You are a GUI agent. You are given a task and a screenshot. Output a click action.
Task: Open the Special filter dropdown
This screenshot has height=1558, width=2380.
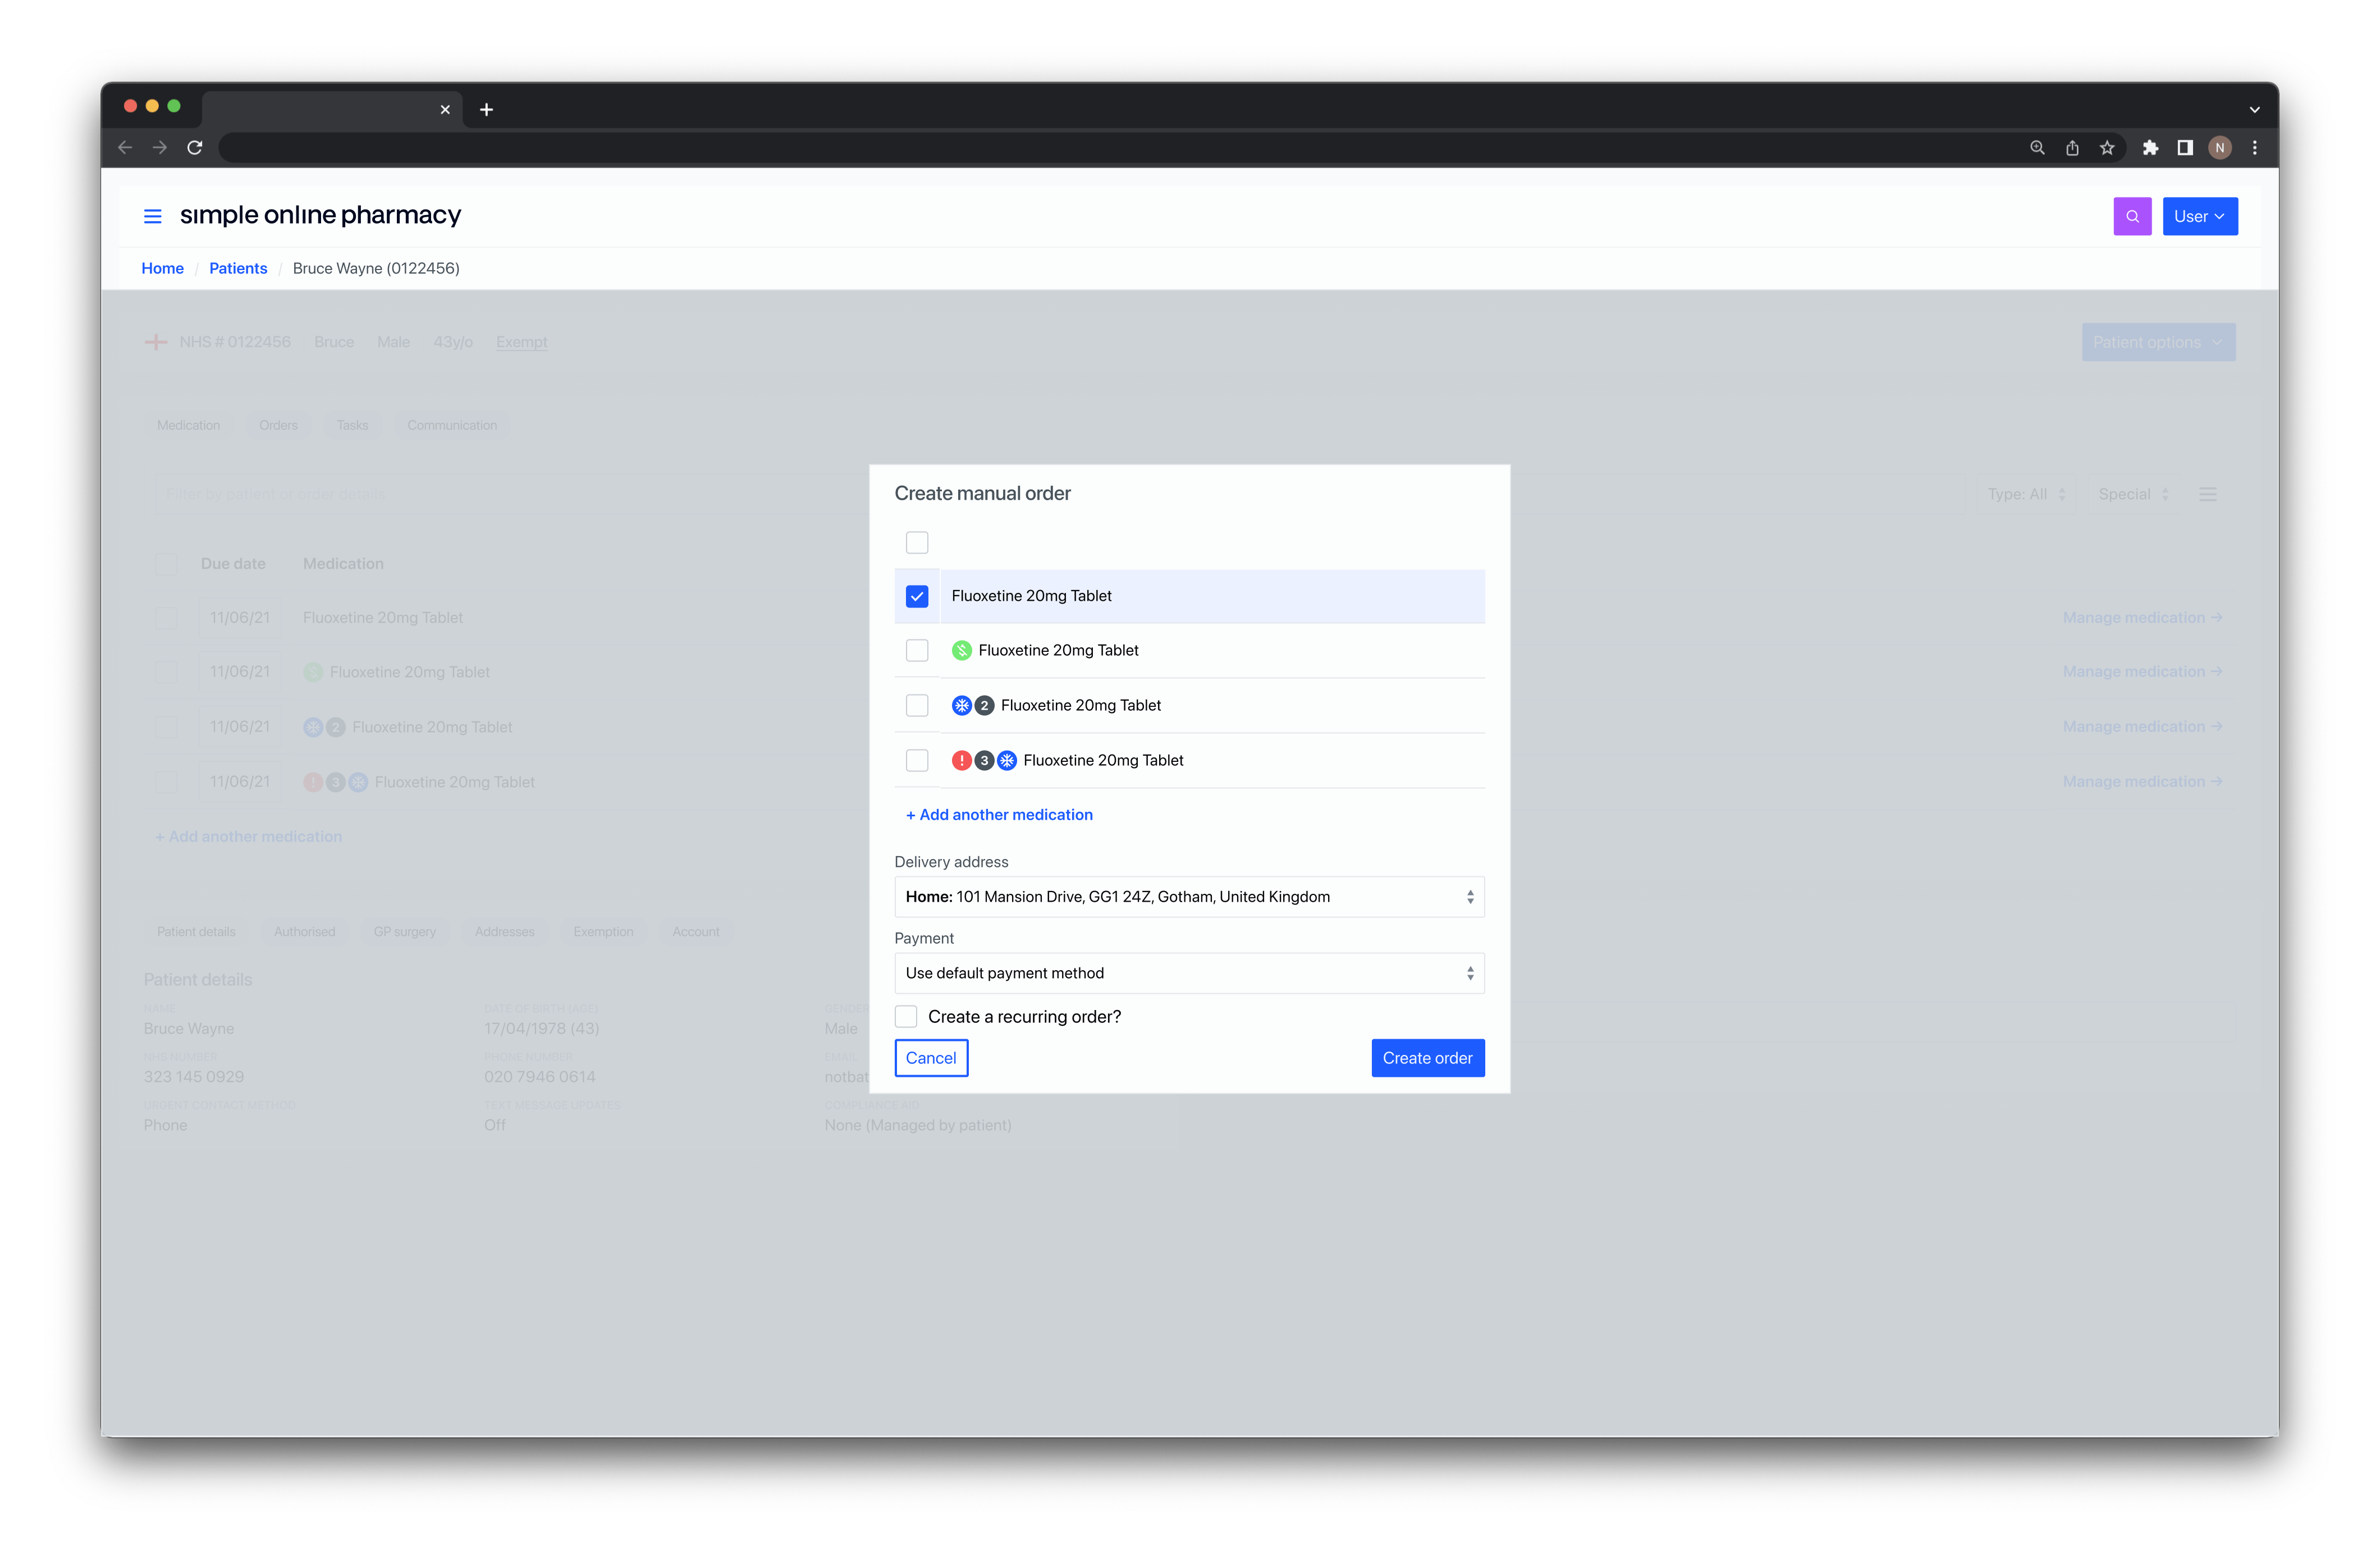2133,494
